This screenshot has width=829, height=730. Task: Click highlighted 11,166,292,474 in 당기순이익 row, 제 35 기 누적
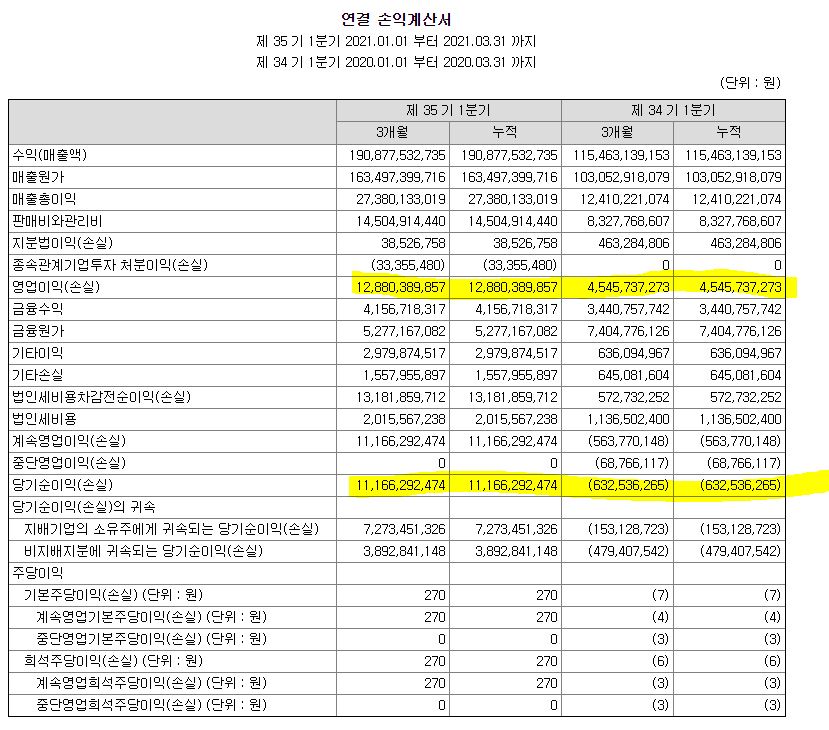click(513, 486)
